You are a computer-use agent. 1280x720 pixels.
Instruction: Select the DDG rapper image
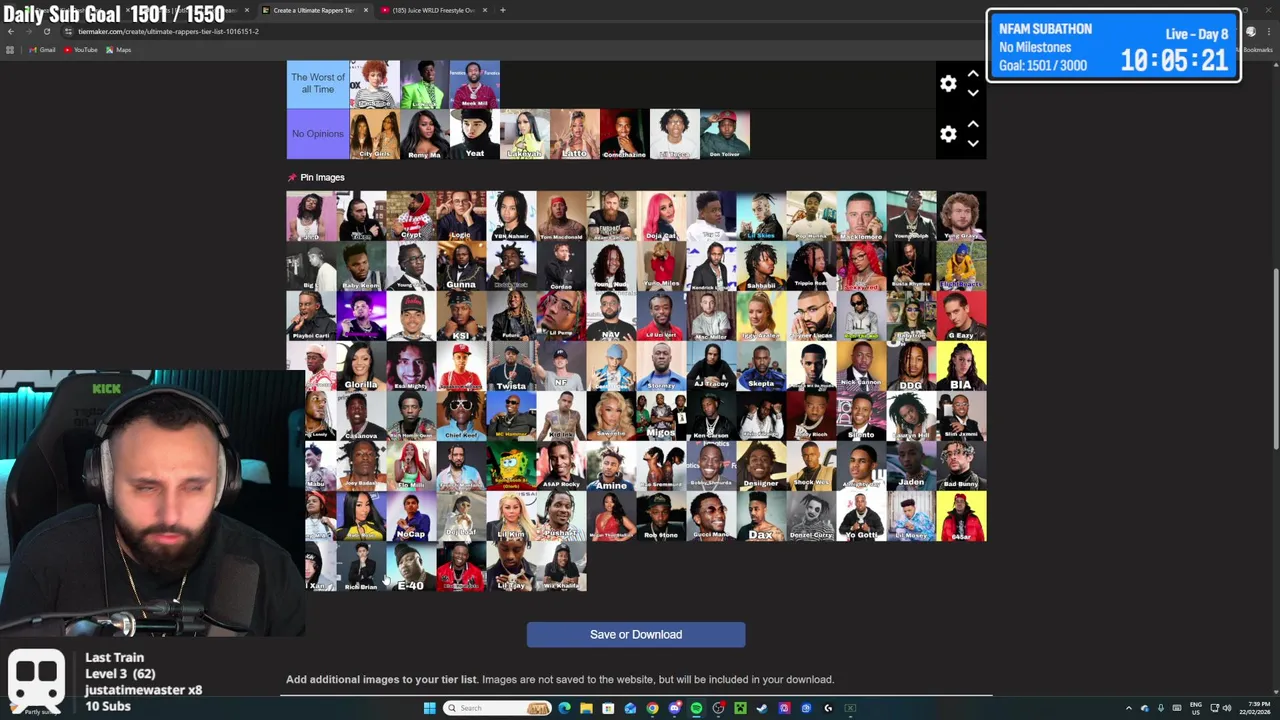911,366
